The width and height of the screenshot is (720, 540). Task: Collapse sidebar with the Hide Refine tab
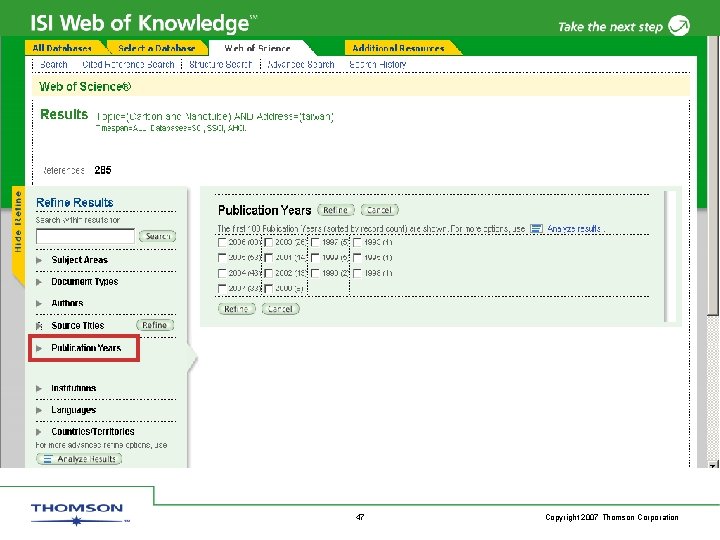click(18, 236)
